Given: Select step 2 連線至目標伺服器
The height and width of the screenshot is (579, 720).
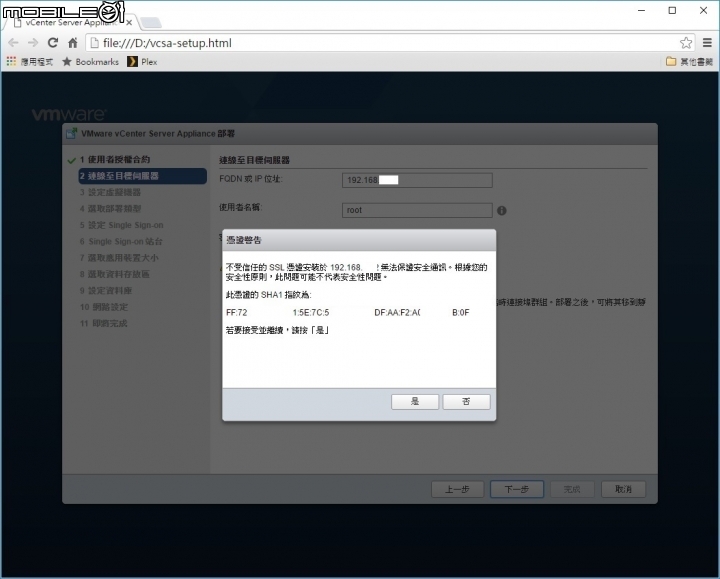Looking at the screenshot, I should click(x=143, y=176).
